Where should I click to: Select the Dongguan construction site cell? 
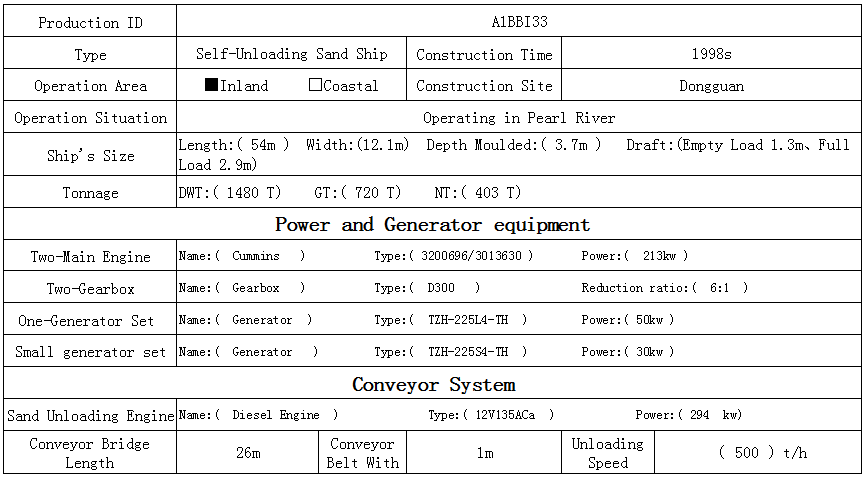tap(711, 86)
